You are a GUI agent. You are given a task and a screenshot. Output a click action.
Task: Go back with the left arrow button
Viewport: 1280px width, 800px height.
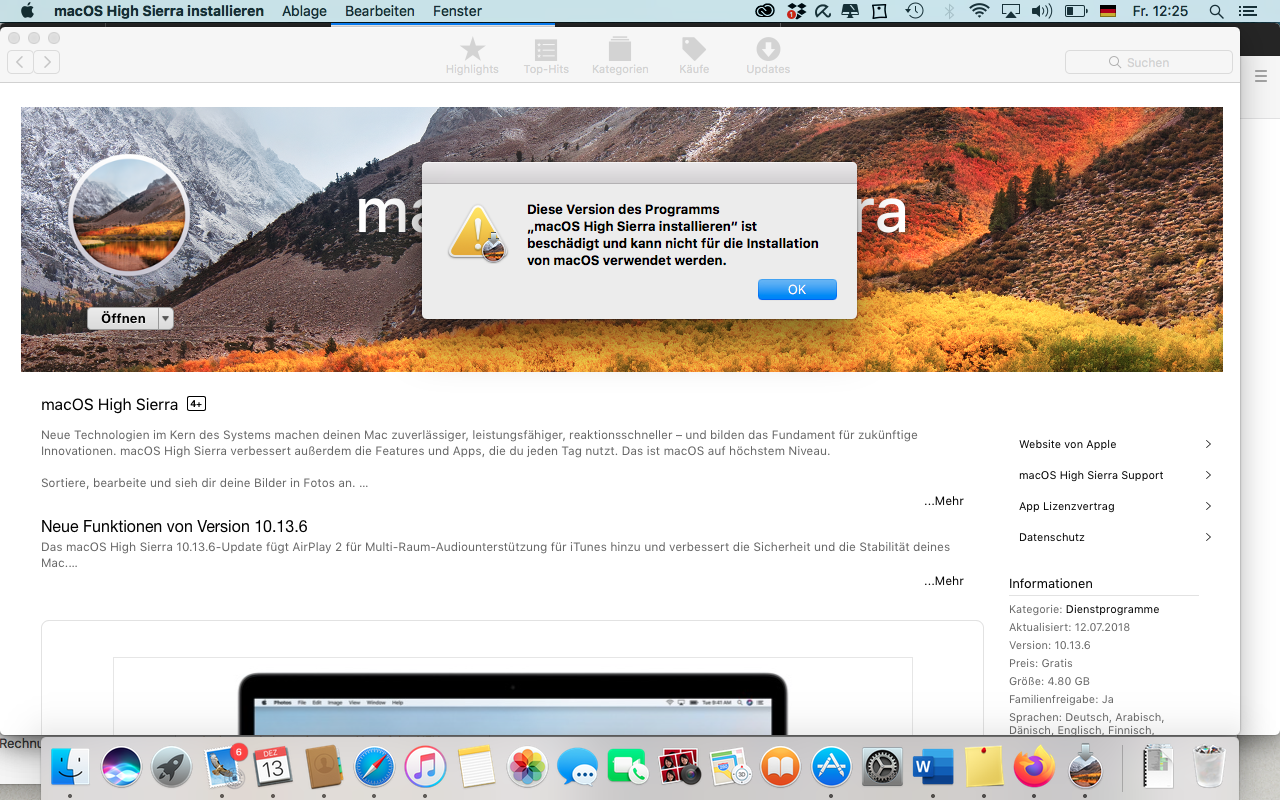[x=21, y=62]
